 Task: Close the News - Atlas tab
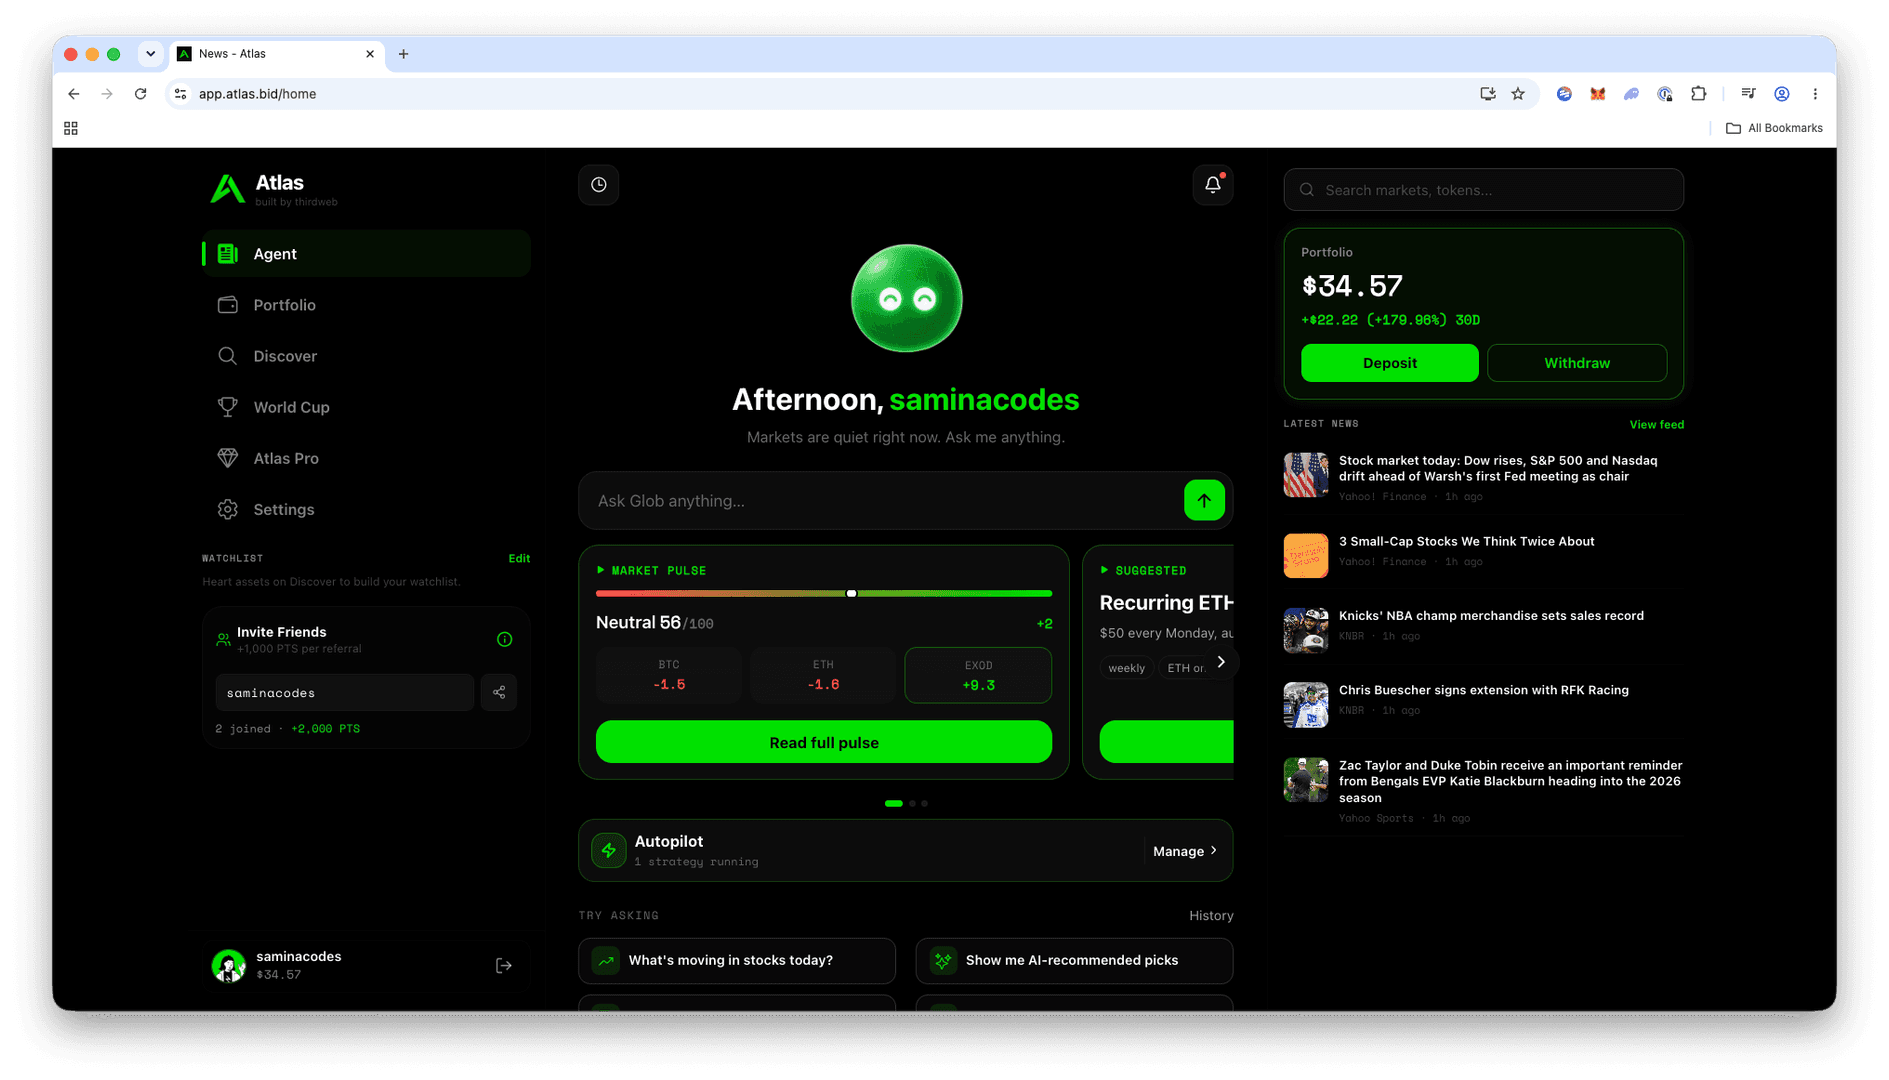pos(370,54)
